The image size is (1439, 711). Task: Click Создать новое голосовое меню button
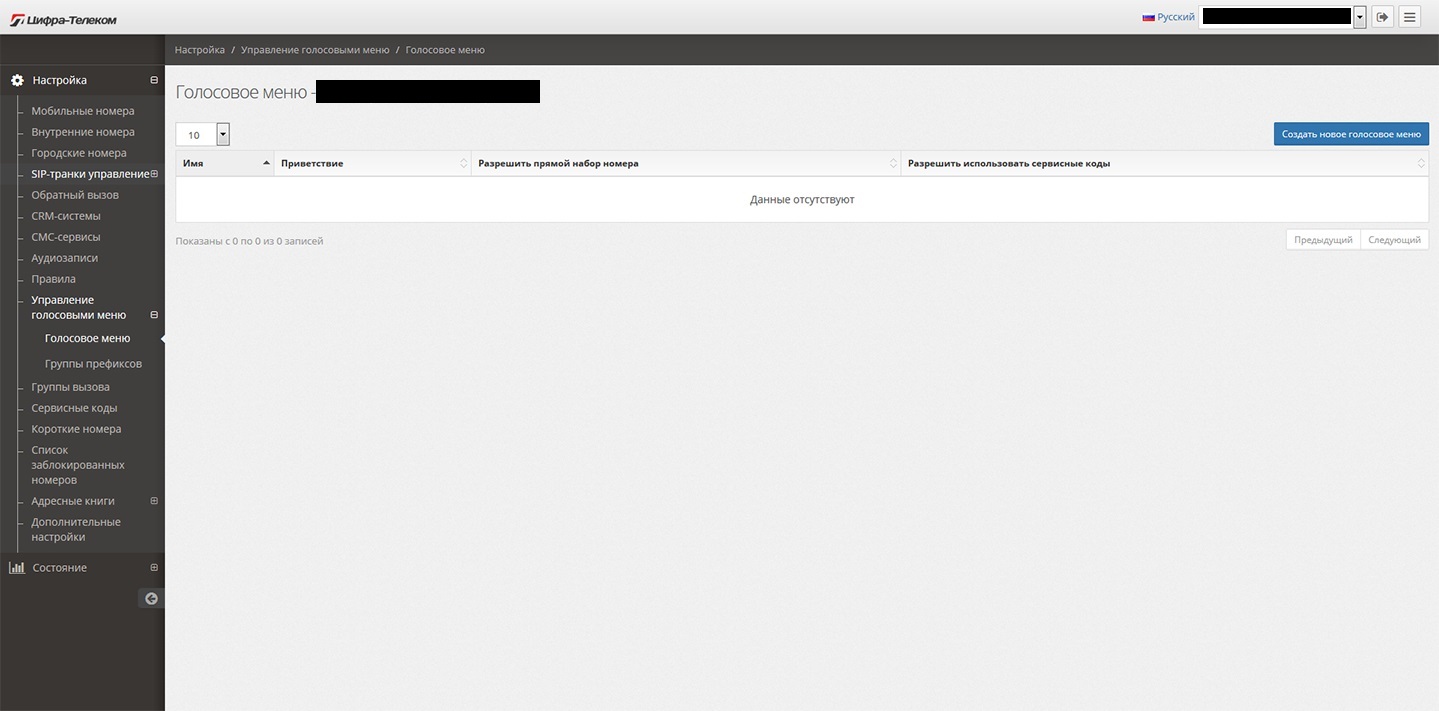1351,134
